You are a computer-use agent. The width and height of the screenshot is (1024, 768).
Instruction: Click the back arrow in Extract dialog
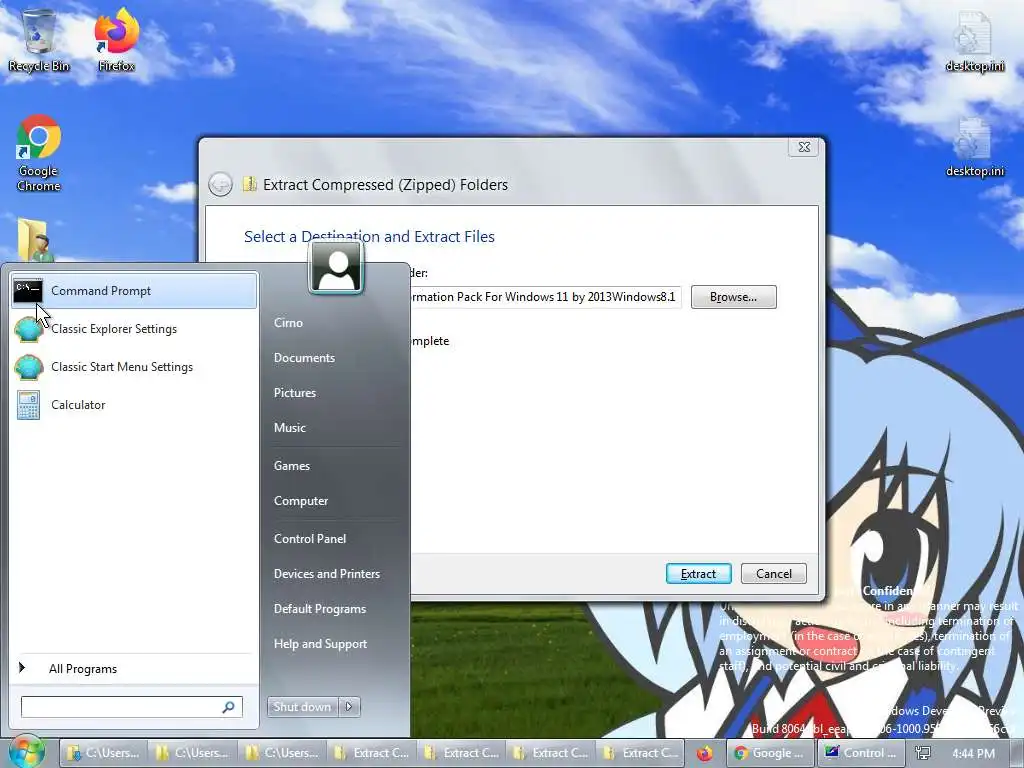tap(220, 184)
